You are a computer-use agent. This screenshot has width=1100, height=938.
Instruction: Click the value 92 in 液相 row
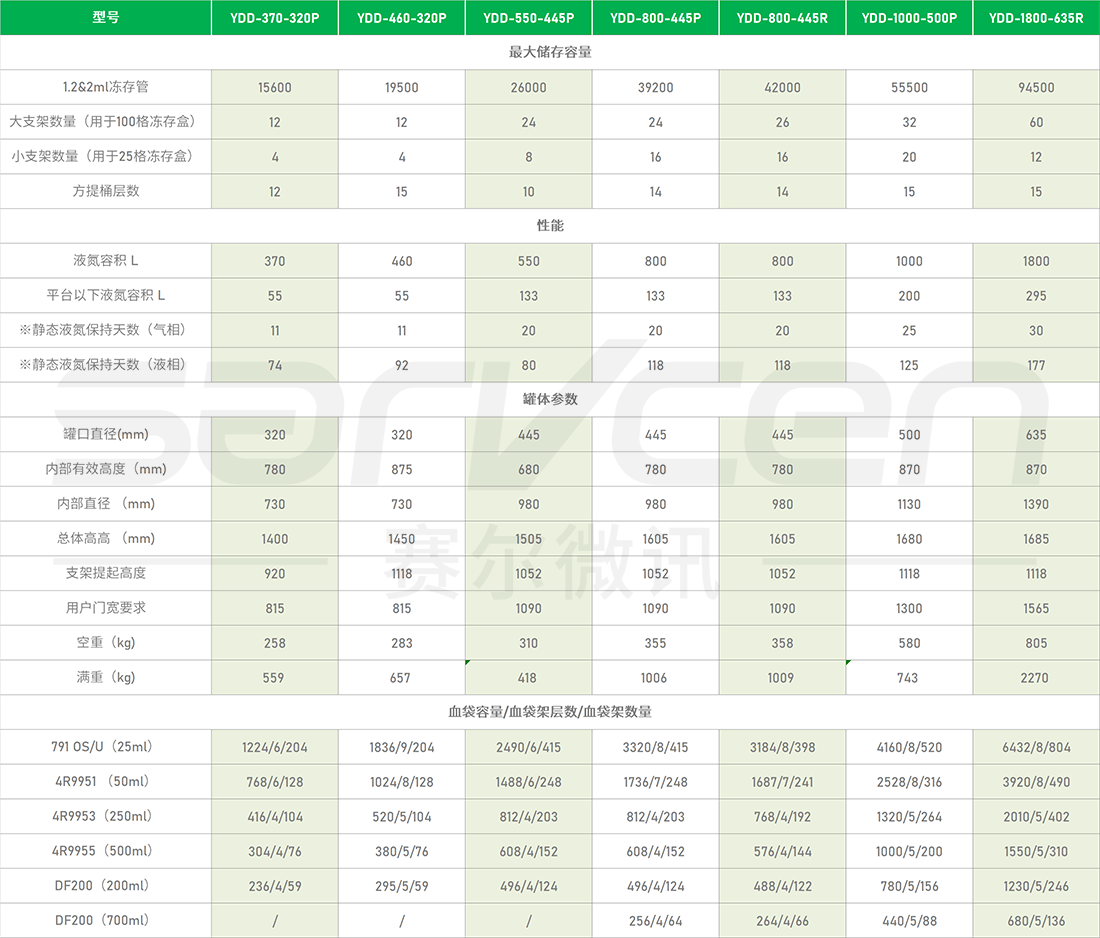coord(401,366)
